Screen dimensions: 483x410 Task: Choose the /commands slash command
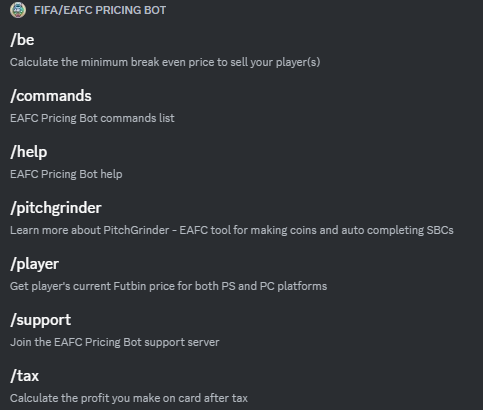tap(51, 96)
